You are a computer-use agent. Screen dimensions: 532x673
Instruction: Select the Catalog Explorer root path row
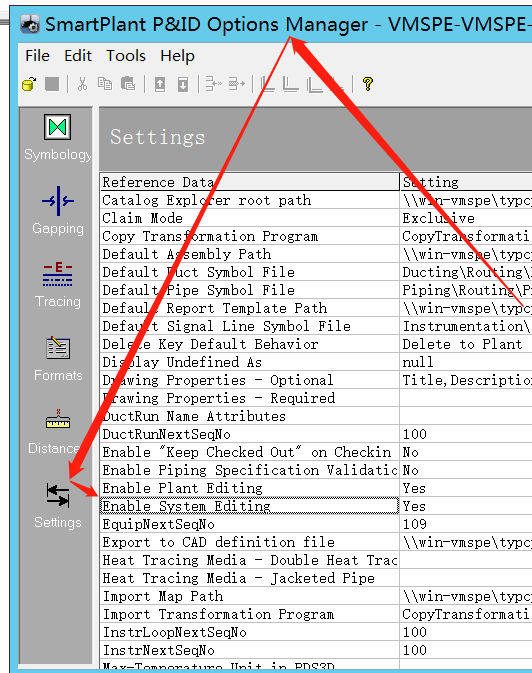coord(249,200)
